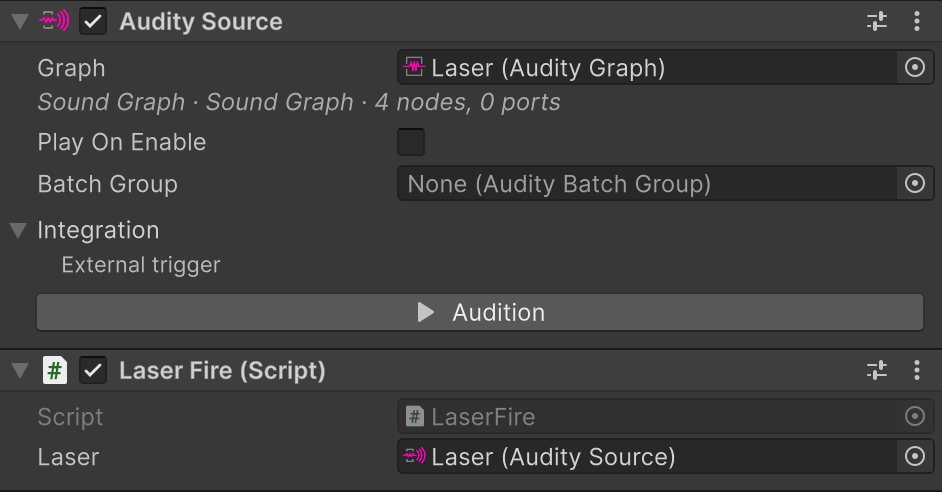Open Audity Source more options menu

coord(916,21)
